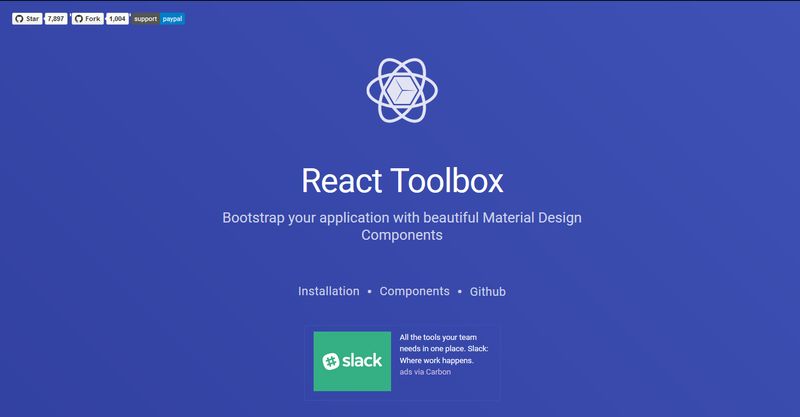The image size is (800, 417).
Task: Click the 'Bootstrap your application' subtitle
Action: coord(402,226)
